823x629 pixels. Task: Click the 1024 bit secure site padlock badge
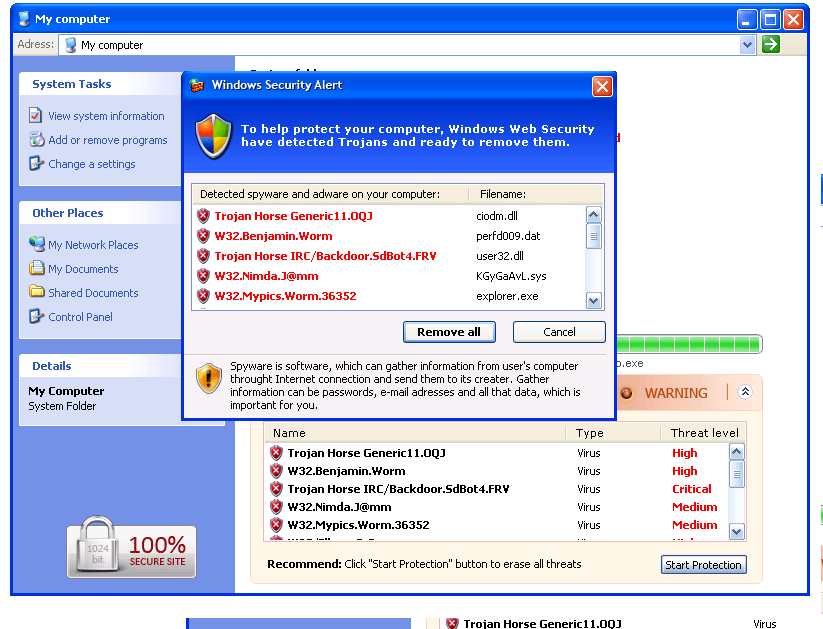[x=131, y=547]
